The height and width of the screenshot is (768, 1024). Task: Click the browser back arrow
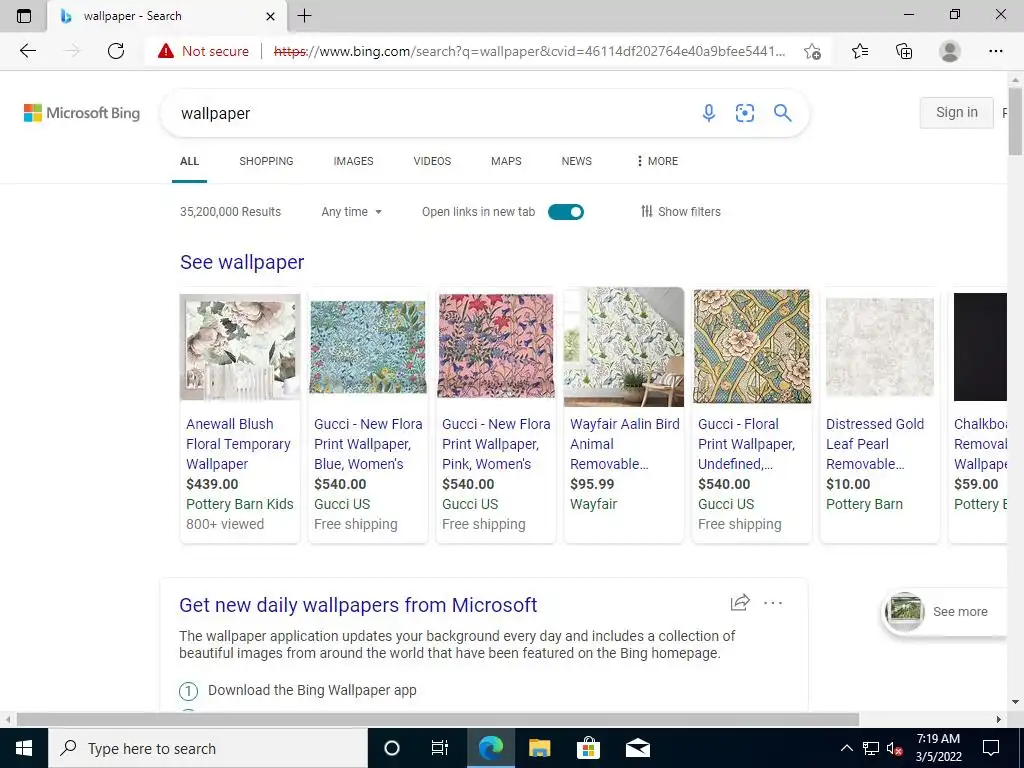[x=28, y=51]
